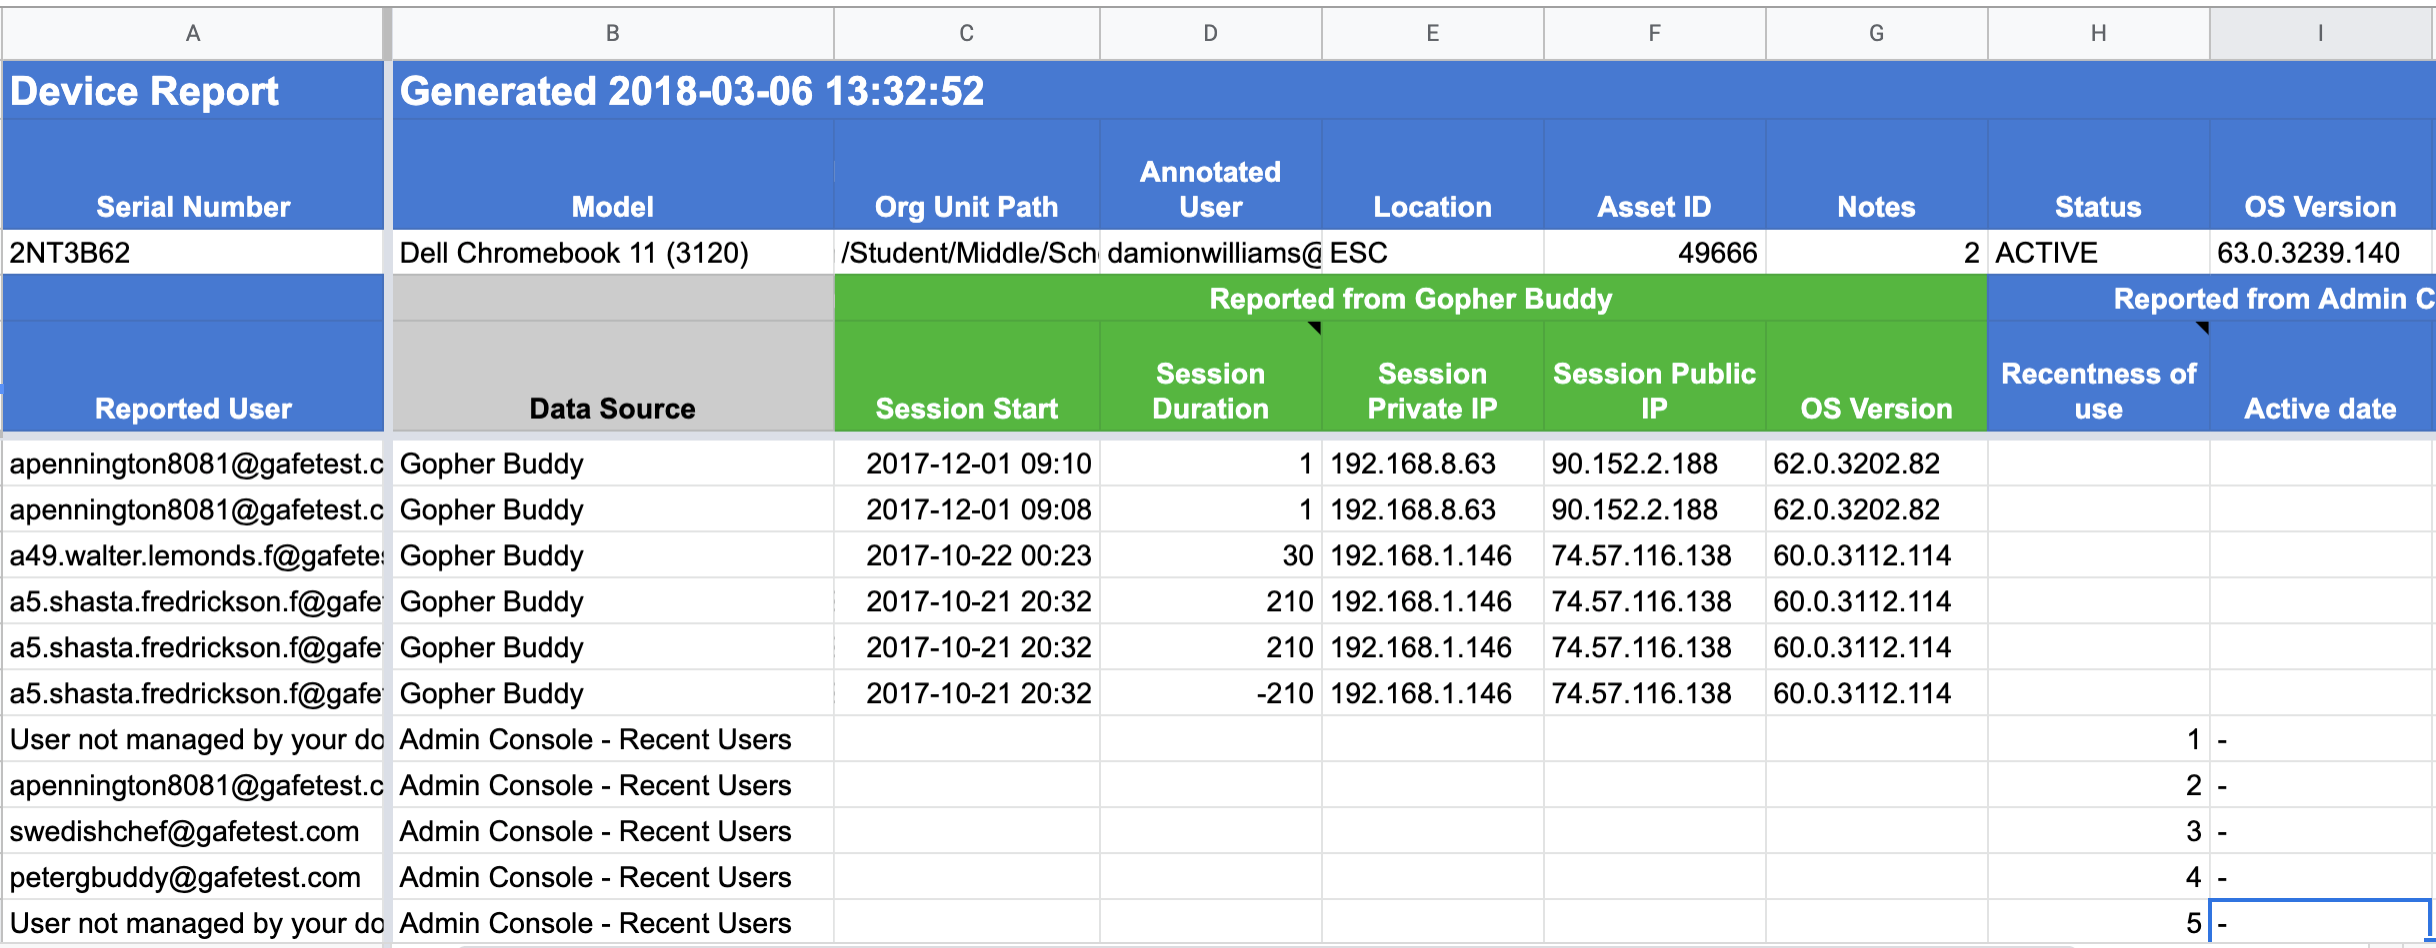2436x948 pixels.
Task: Click the Dell Chromebook 11 (3120) cell
Action: (x=612, y=253)
